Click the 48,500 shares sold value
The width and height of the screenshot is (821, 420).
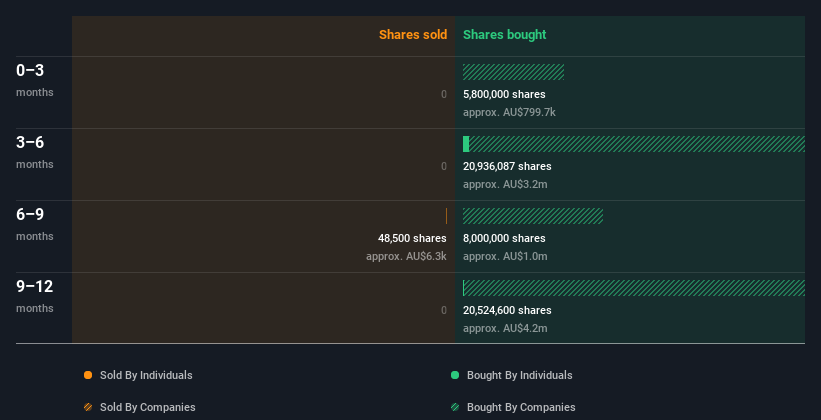[412, 238]
